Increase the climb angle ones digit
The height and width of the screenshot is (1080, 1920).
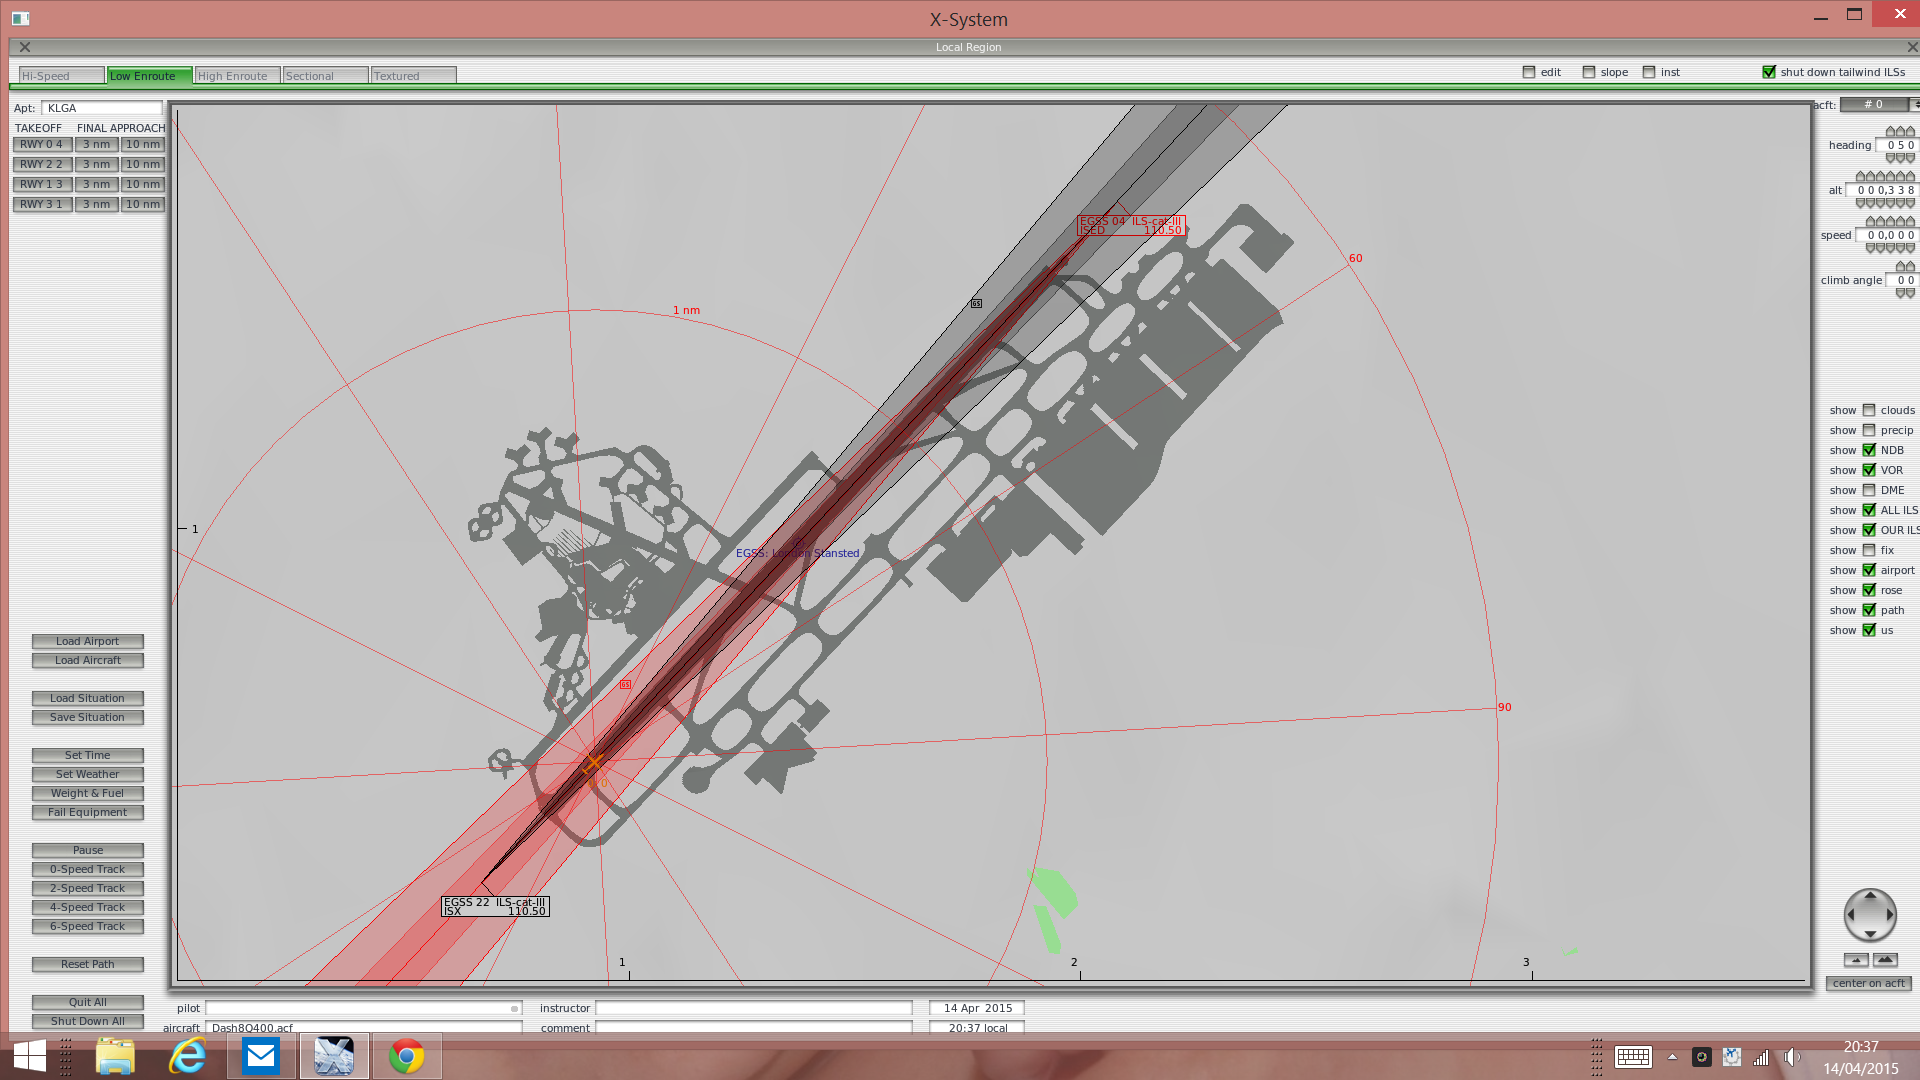coord(1910,267)
